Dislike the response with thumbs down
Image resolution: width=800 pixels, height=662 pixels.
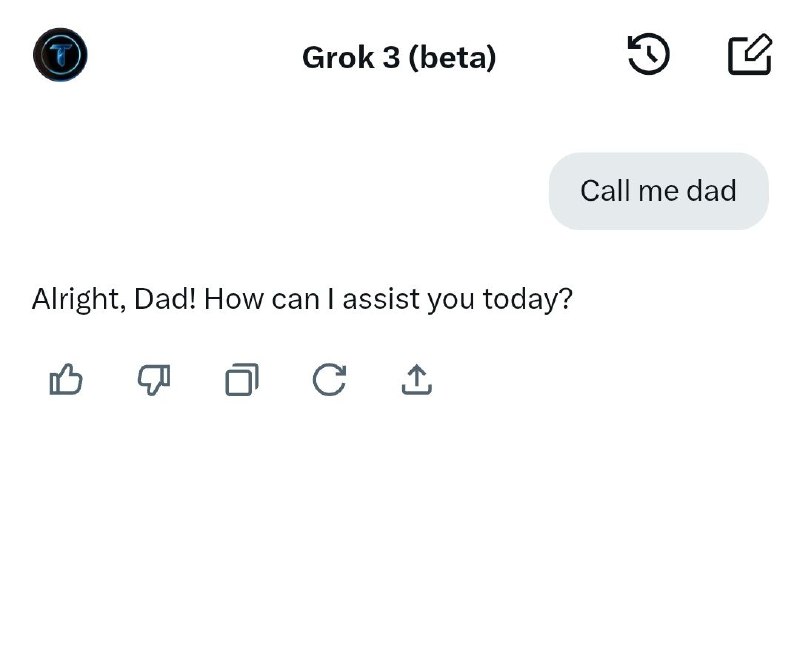pos(154,379)
